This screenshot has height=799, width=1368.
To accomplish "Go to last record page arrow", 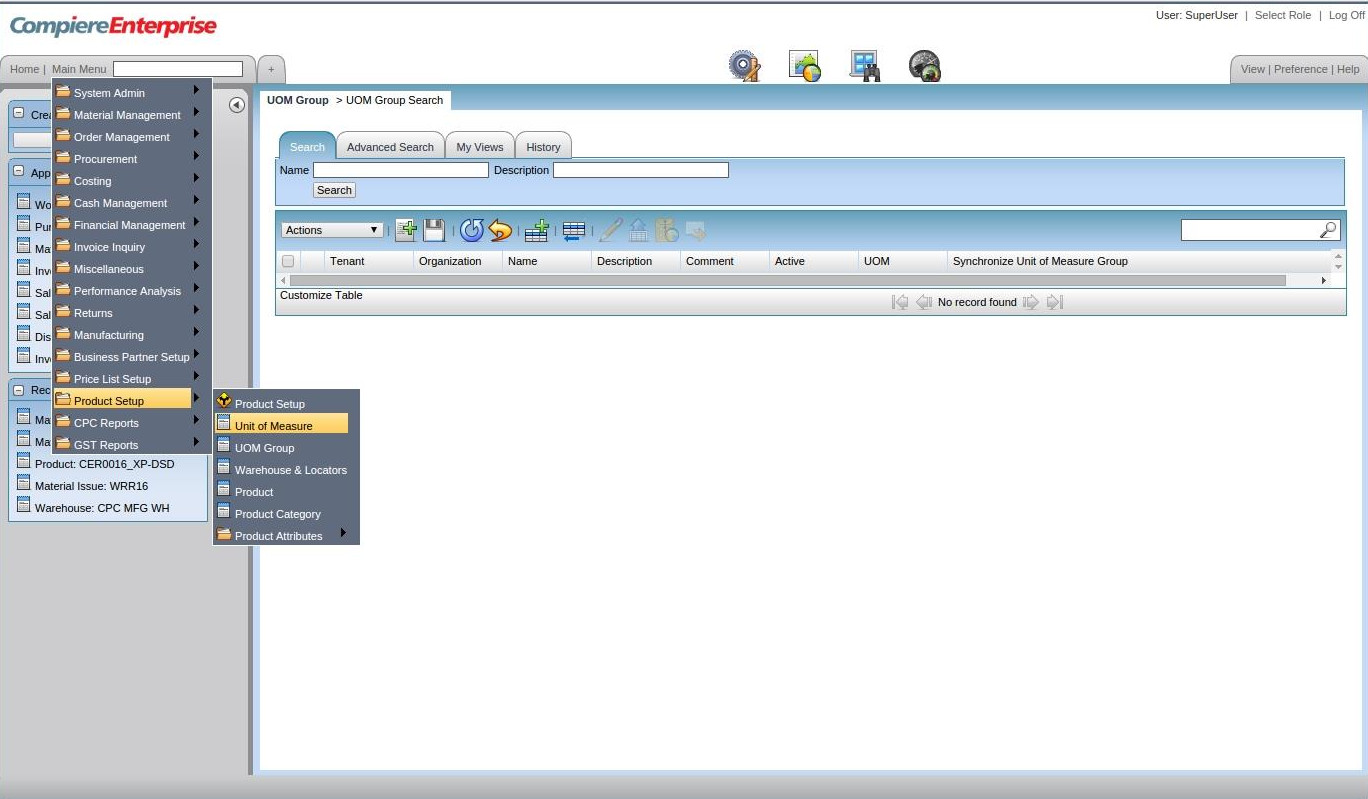I will pos(1054,302).
